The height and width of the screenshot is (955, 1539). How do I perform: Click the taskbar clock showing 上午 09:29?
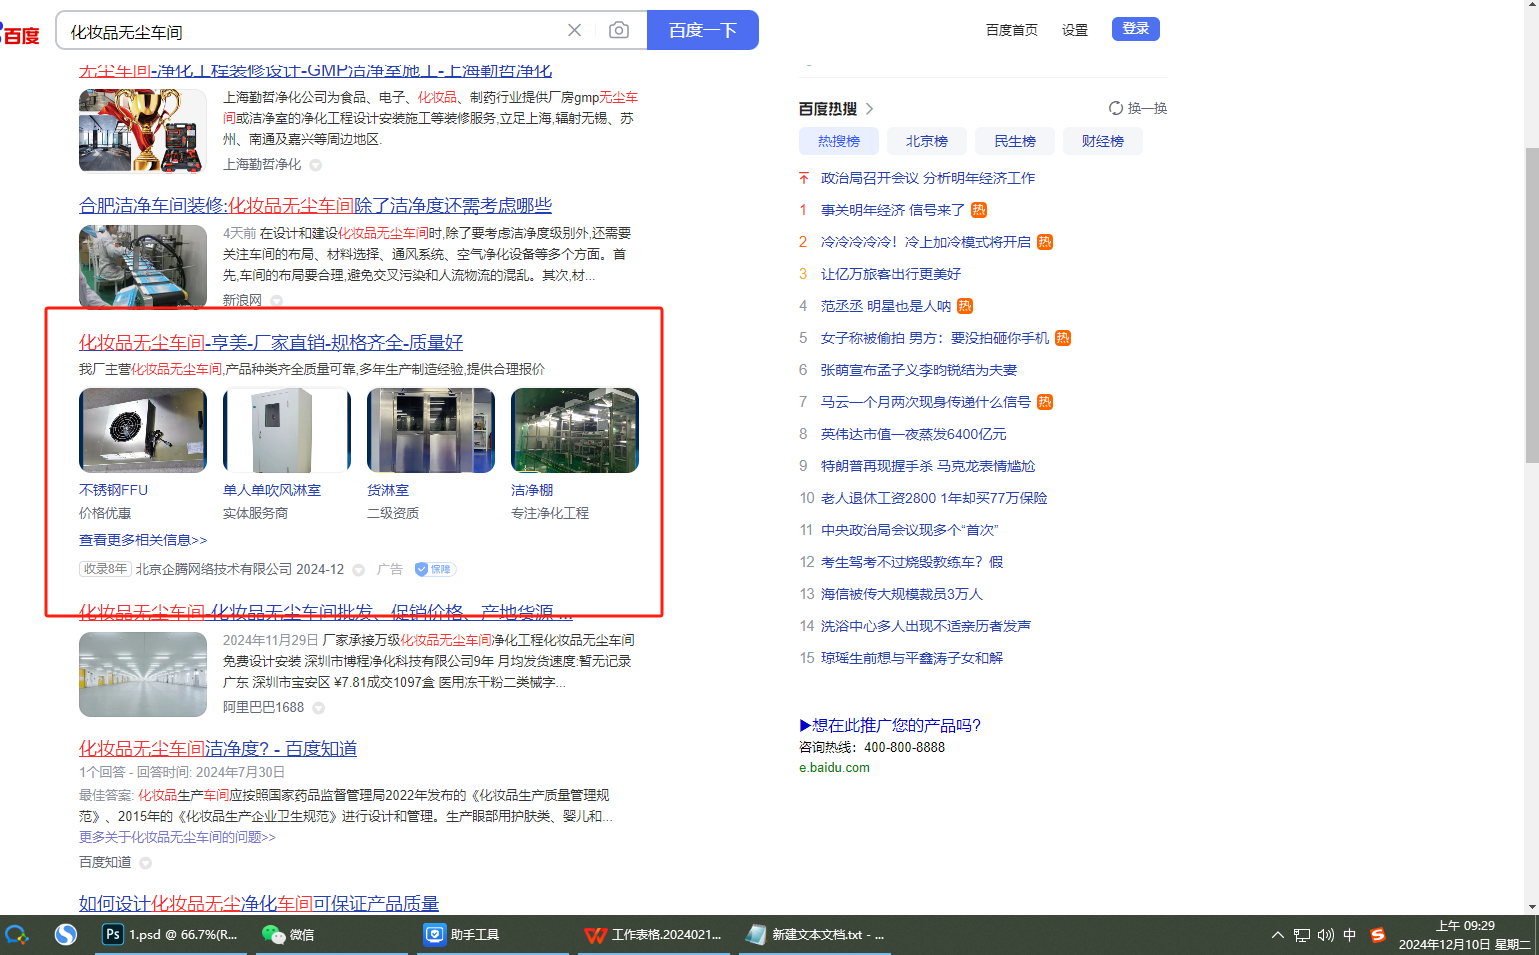pos(1465,935)
